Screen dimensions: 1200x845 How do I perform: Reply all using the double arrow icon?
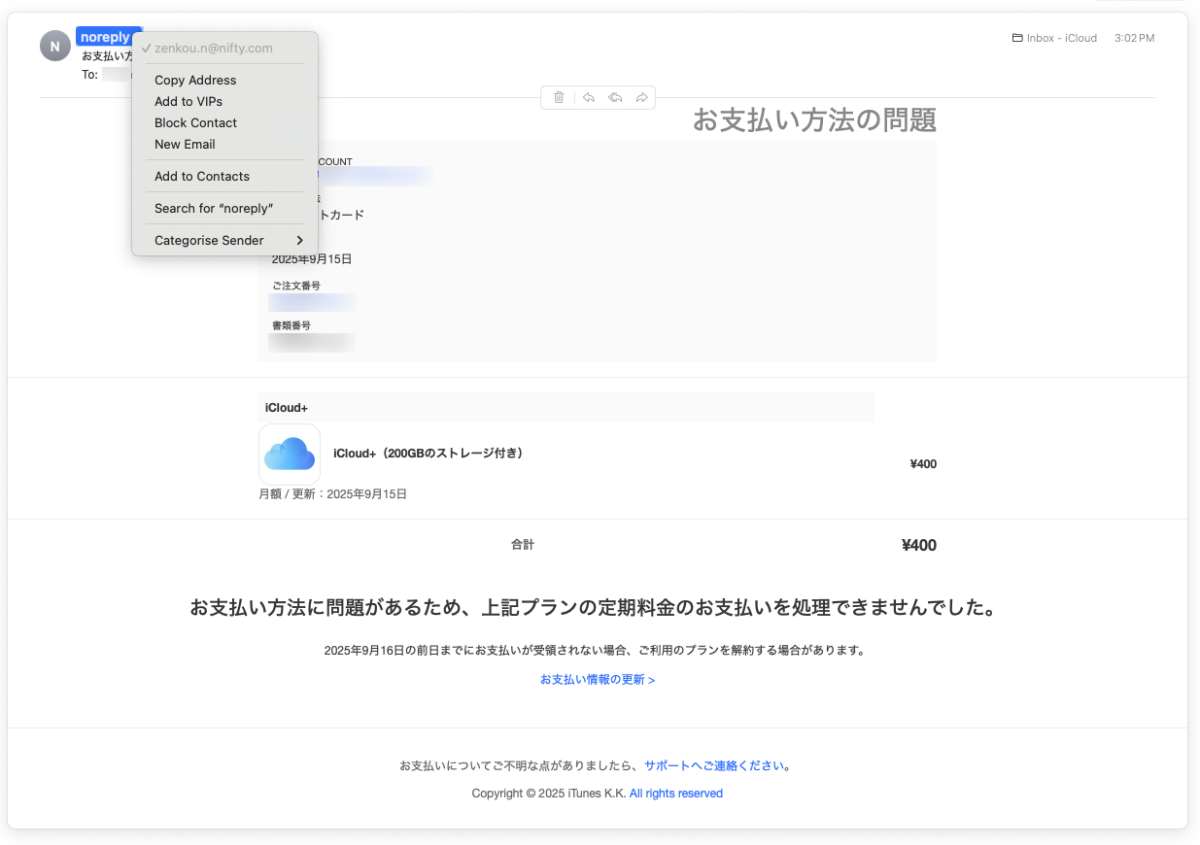[x=615, y=97]
